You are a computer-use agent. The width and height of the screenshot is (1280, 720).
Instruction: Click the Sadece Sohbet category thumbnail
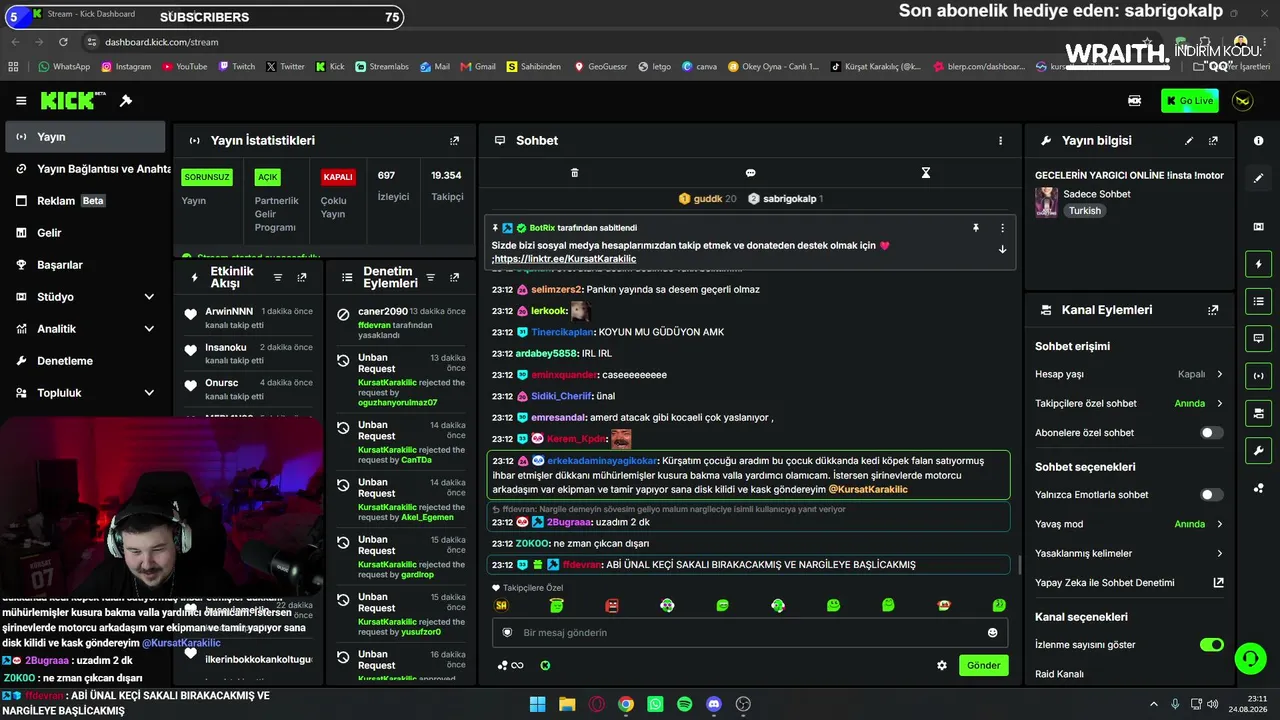(1046, 202)
